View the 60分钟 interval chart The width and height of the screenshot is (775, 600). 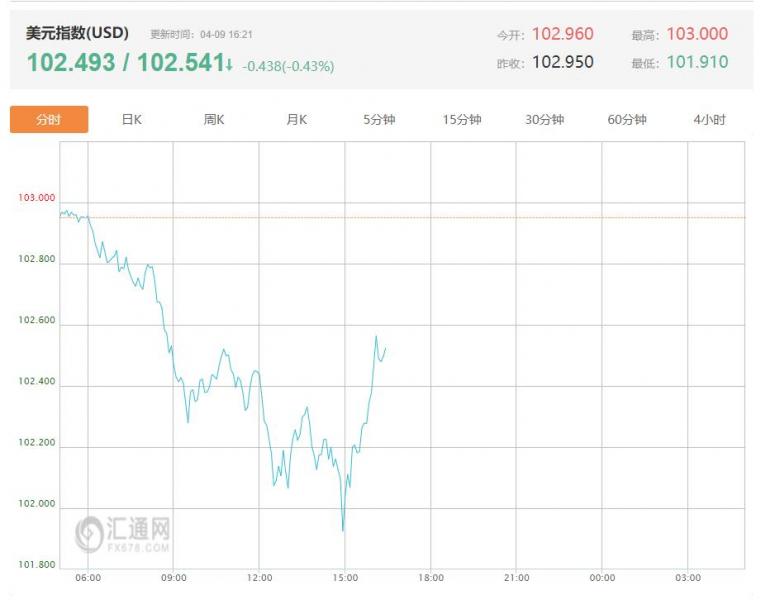pyautogui.click(x=627, y=120)
